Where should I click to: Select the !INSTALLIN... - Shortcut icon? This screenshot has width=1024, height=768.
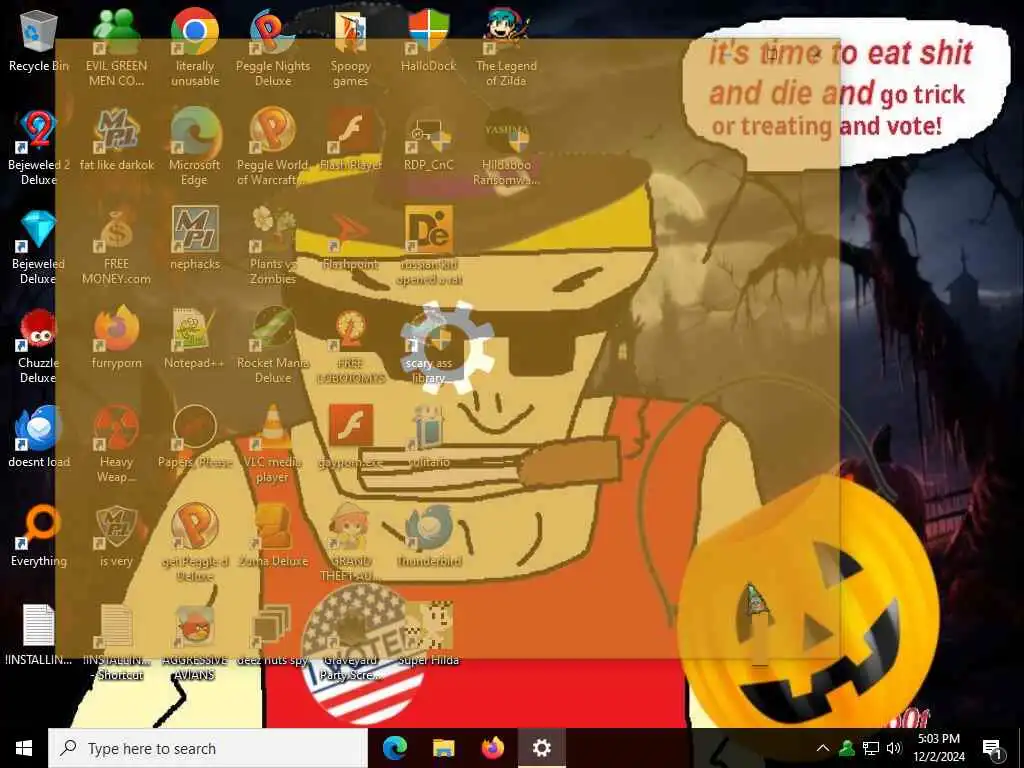tap(116, 643)
